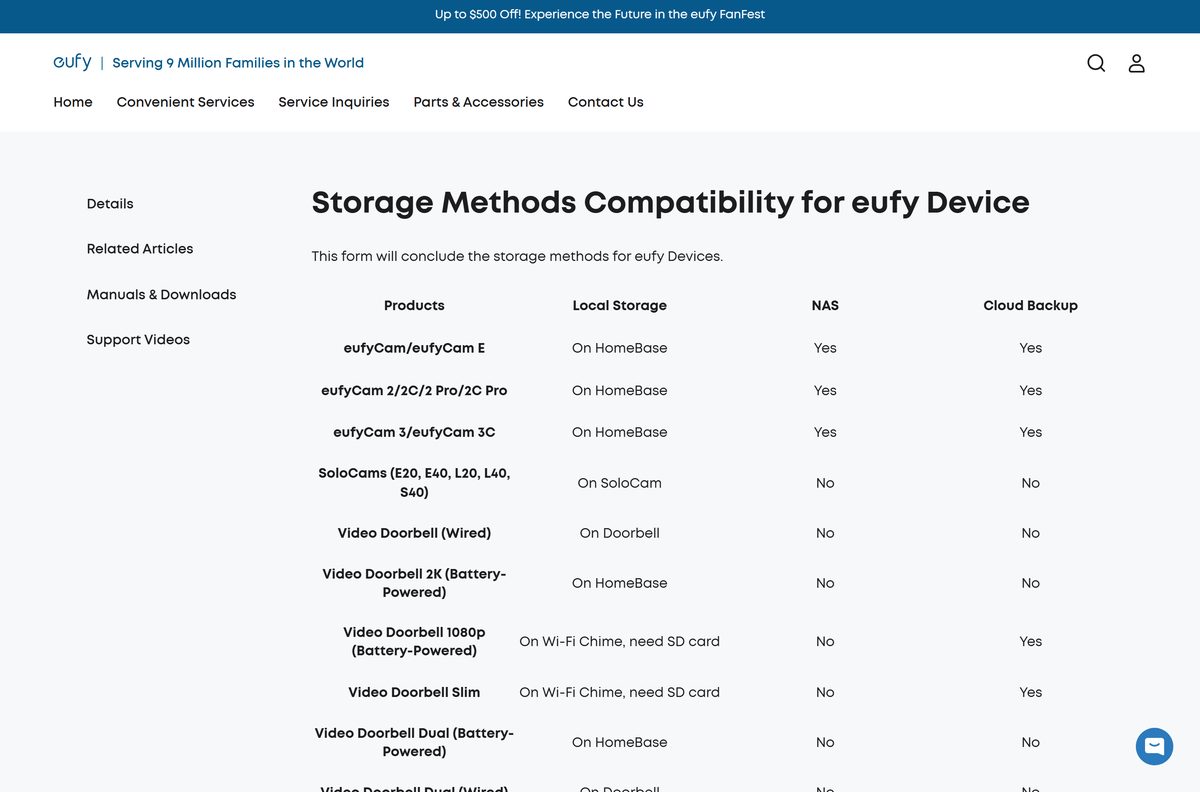
Task: Click NAS 'Yes' for eufyCam/eufyCam E
Action: coord(825,348)
